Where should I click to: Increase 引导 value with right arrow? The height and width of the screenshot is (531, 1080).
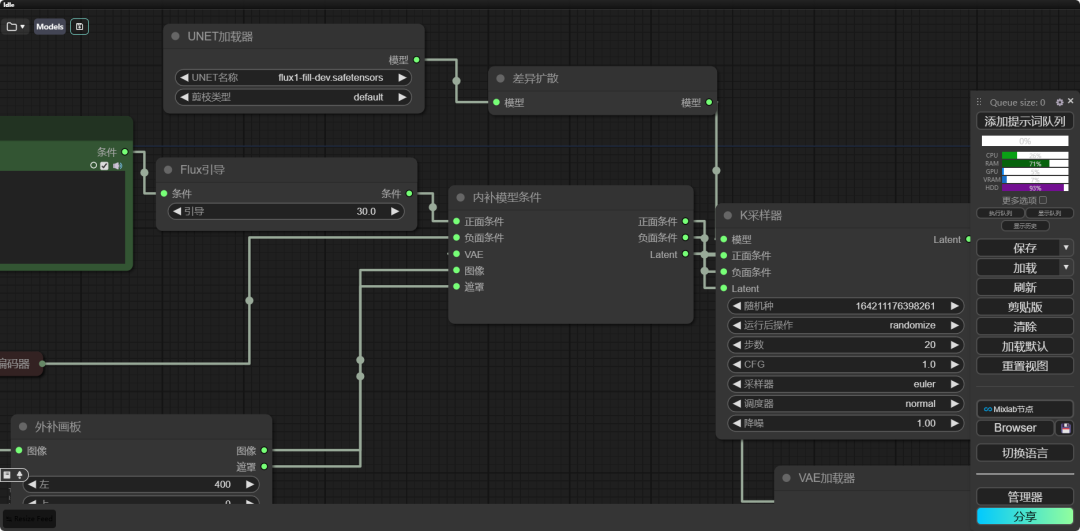pyautogui.click(x=395, y=211)
